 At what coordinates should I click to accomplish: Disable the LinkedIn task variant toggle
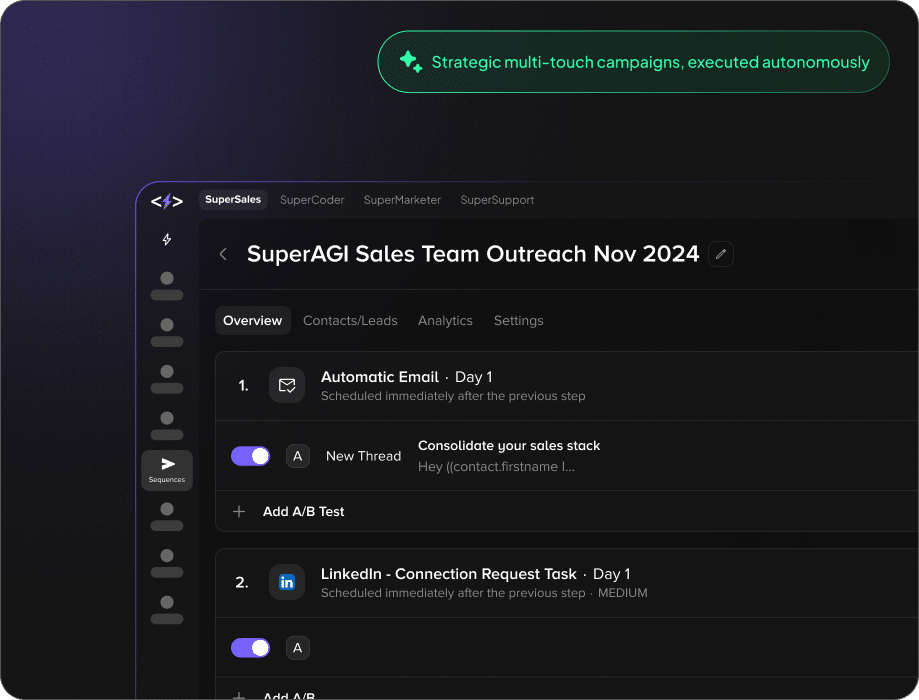pos(250,648)
